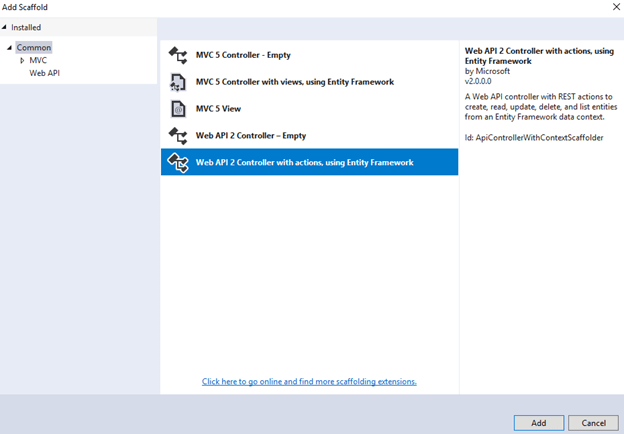Collapse the Common tree node
The height and width of the screenshot is (434, 624).
click(x=10, y=47)
